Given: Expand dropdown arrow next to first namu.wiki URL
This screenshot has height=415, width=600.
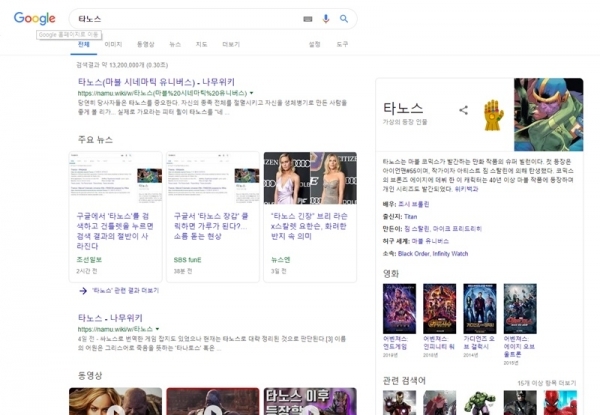Looking at the screenshot, I should click(251, 93).
